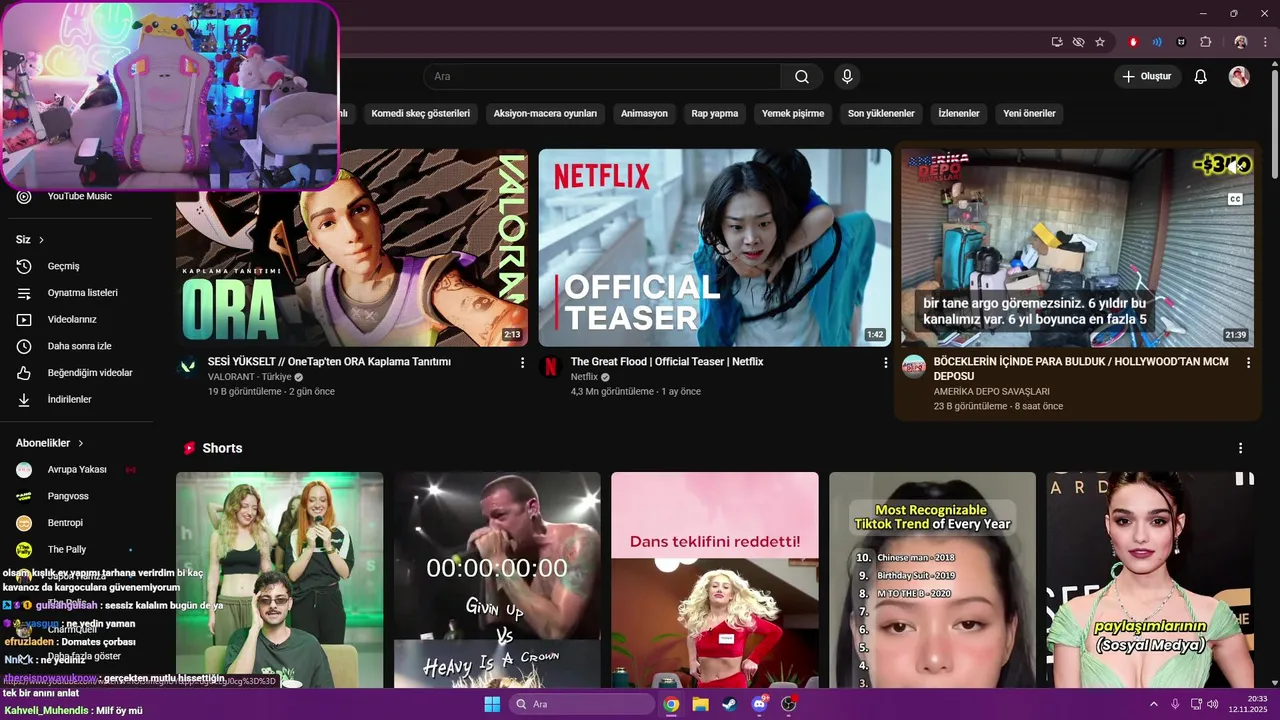Screen dimensions: 1280x720
Task: Play the VALORANT ORA thumbnail video
Action: (x=352, y=247)
